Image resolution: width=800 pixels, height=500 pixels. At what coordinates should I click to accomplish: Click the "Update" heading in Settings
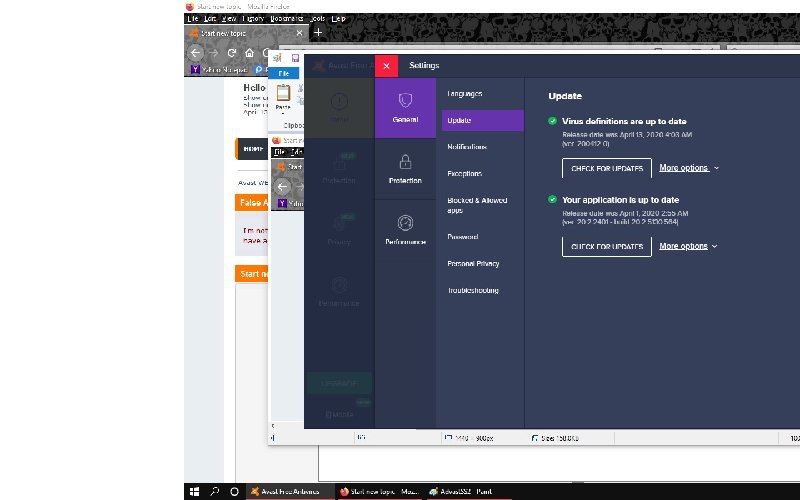pos(565,96)
